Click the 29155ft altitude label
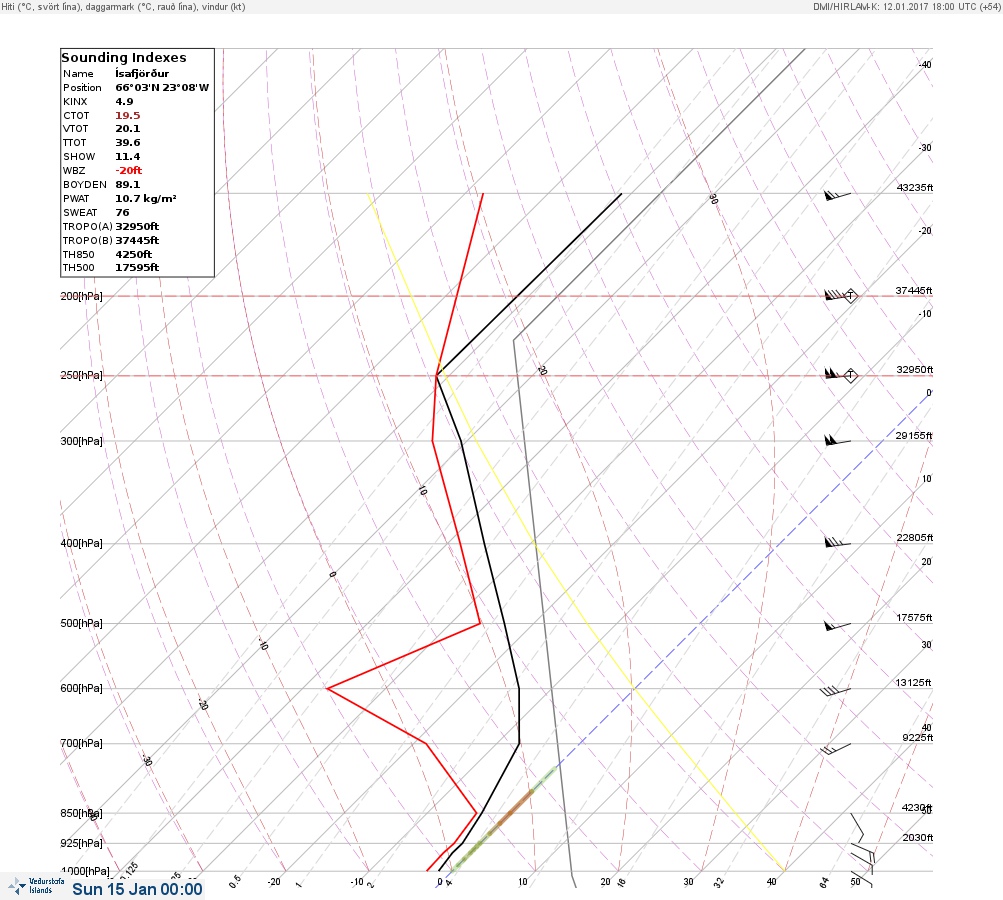The width and height of the screenshot is (1003, 900). pyautogui.click(x=914, y=436)
